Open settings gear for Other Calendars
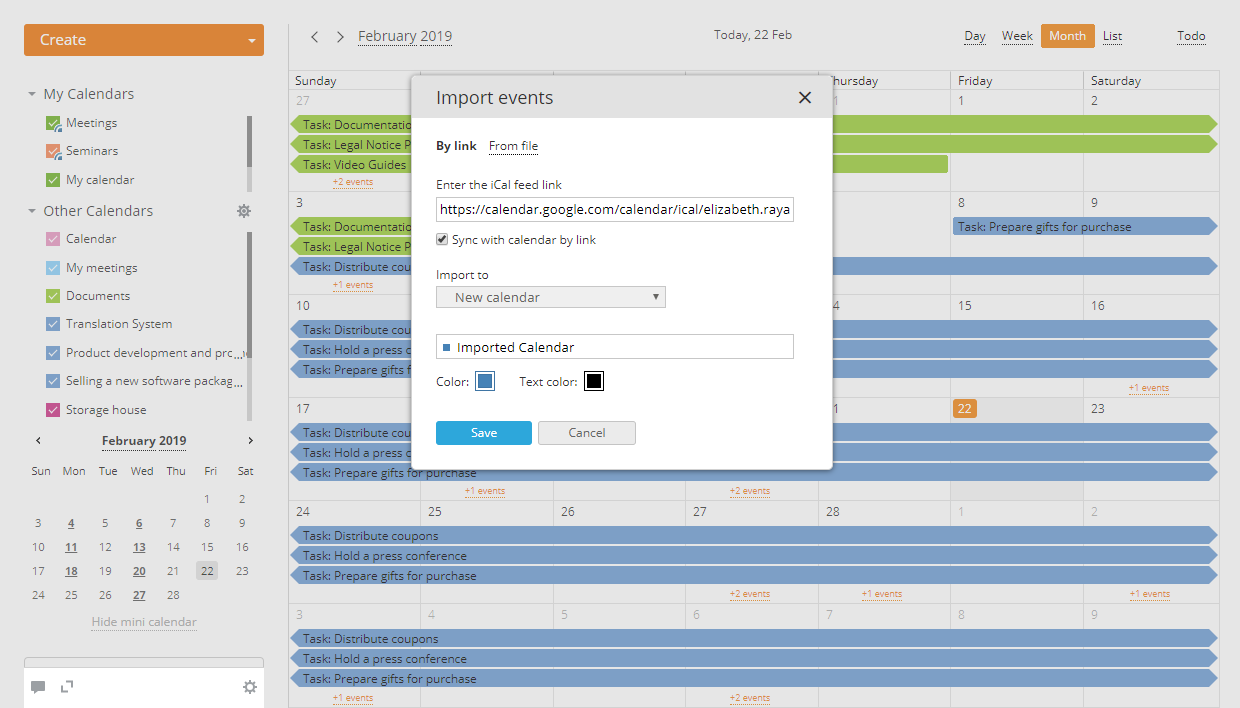 tap(244, 211)
